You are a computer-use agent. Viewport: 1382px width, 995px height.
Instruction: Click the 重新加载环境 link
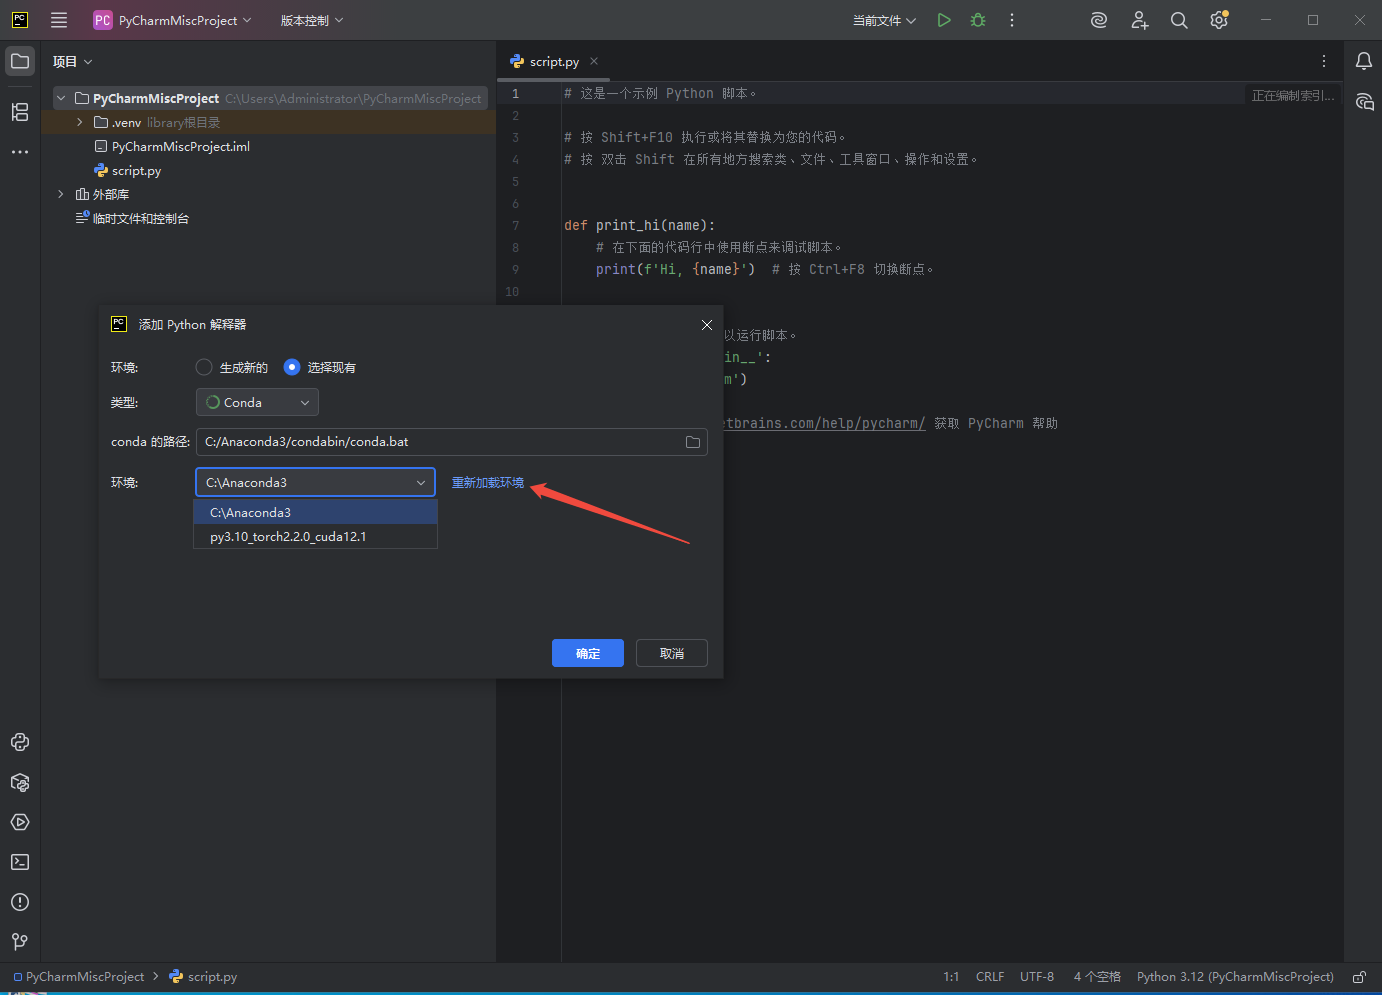point(487,482)
